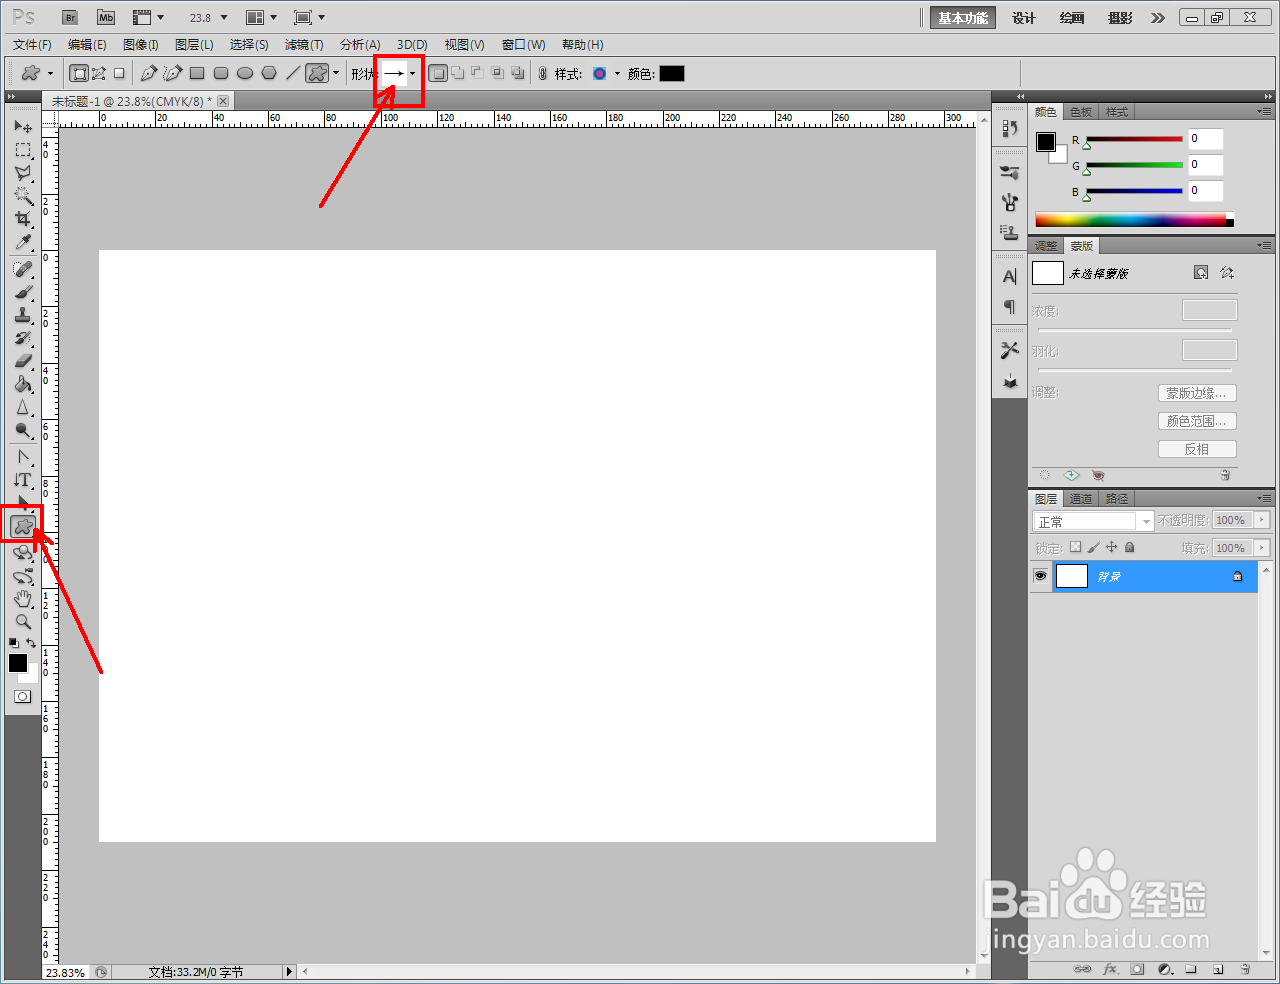Select the 摄影 workspace
This screenshot has height=984, width=1280.
coord(1120,18)
